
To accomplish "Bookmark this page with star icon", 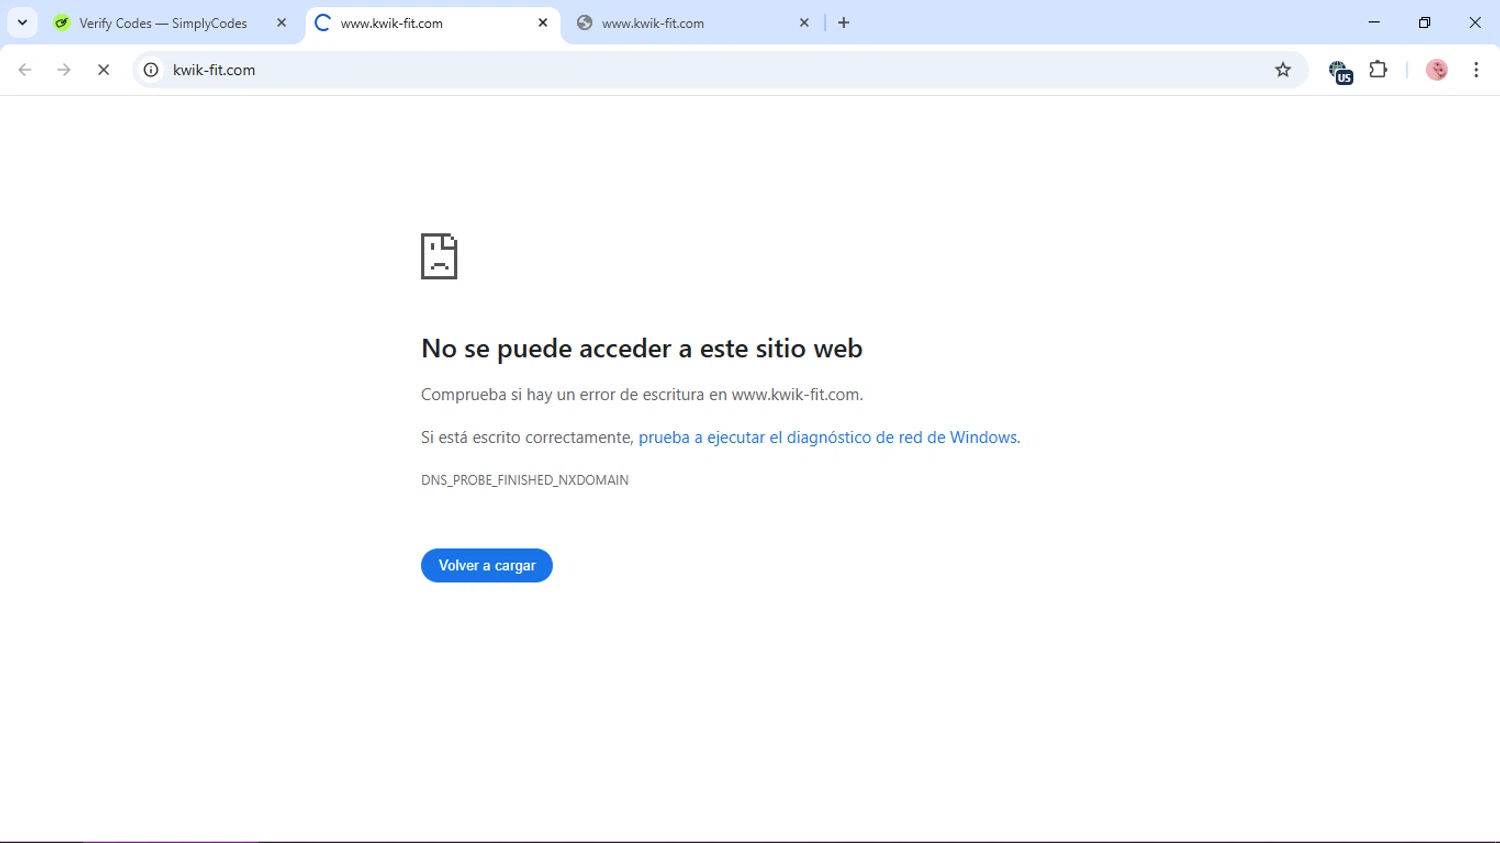I will point(1283,70).
